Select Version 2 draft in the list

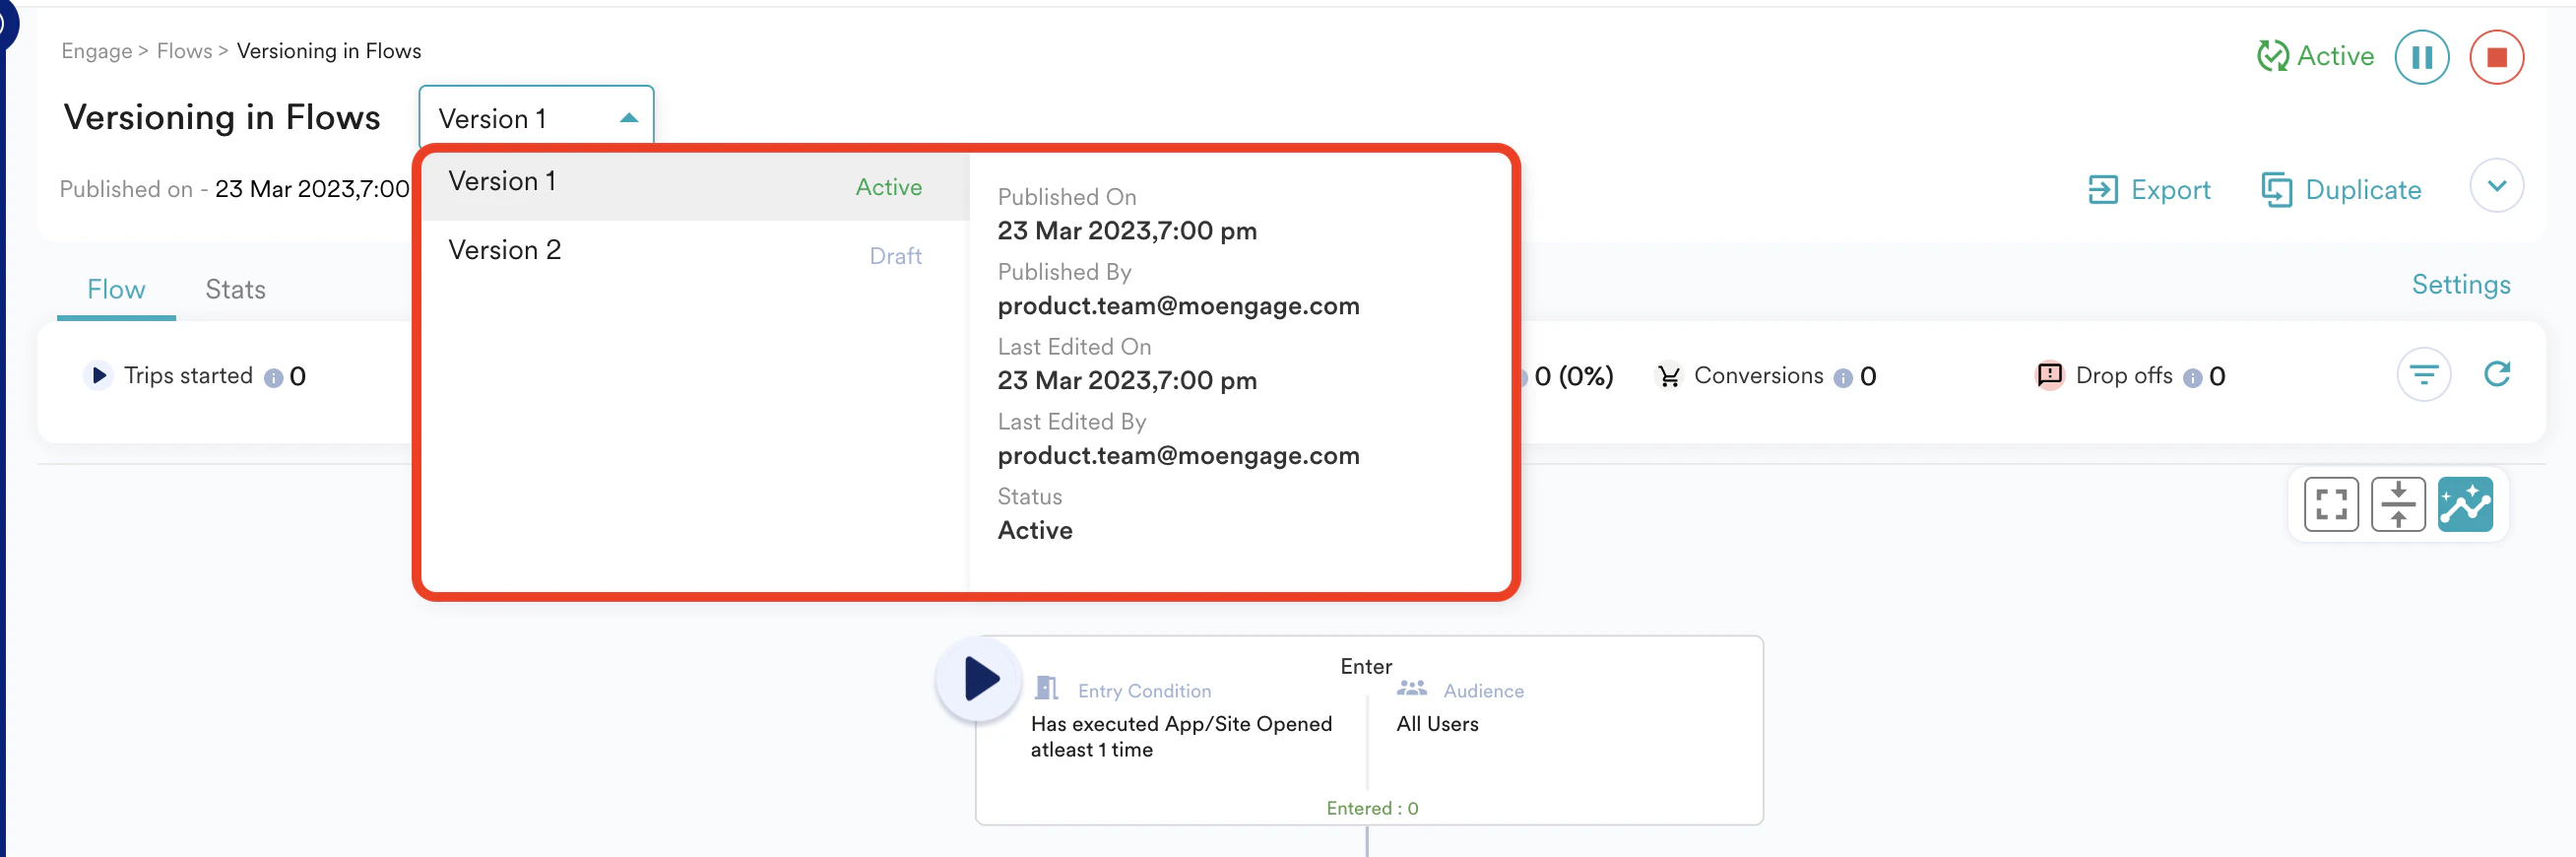click(696, 253)
